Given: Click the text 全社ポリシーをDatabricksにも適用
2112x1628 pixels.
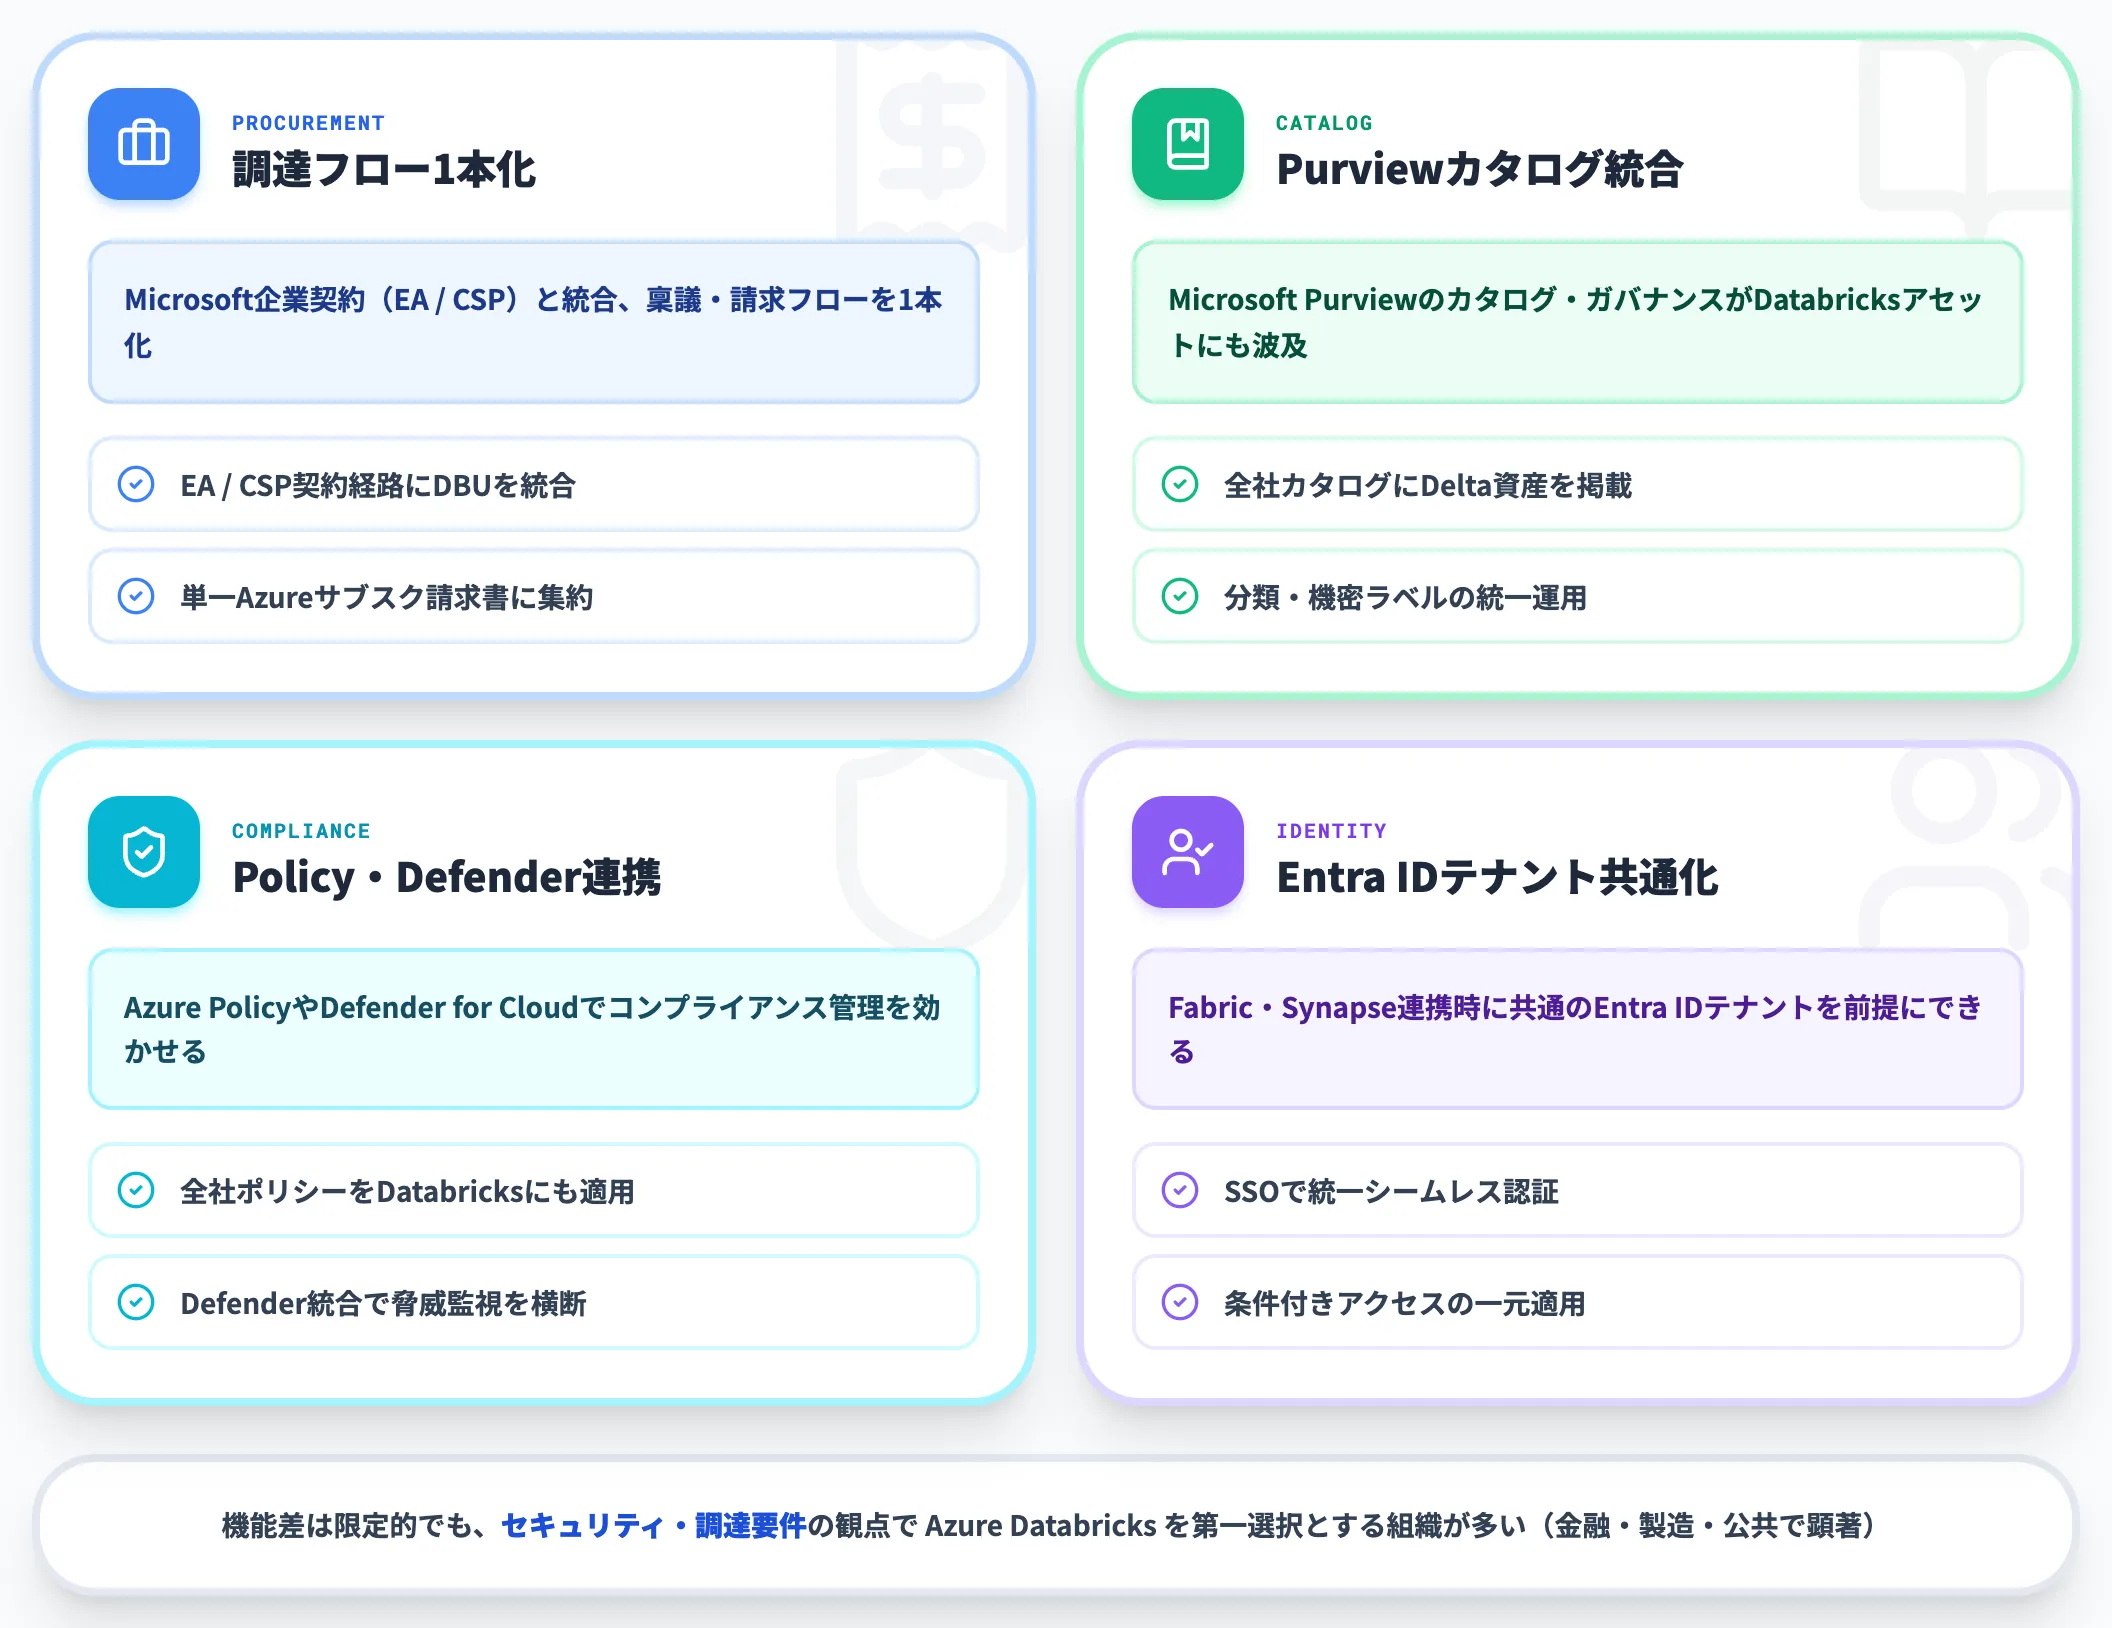Looking at the screenshot, I should pos(407,1192).
